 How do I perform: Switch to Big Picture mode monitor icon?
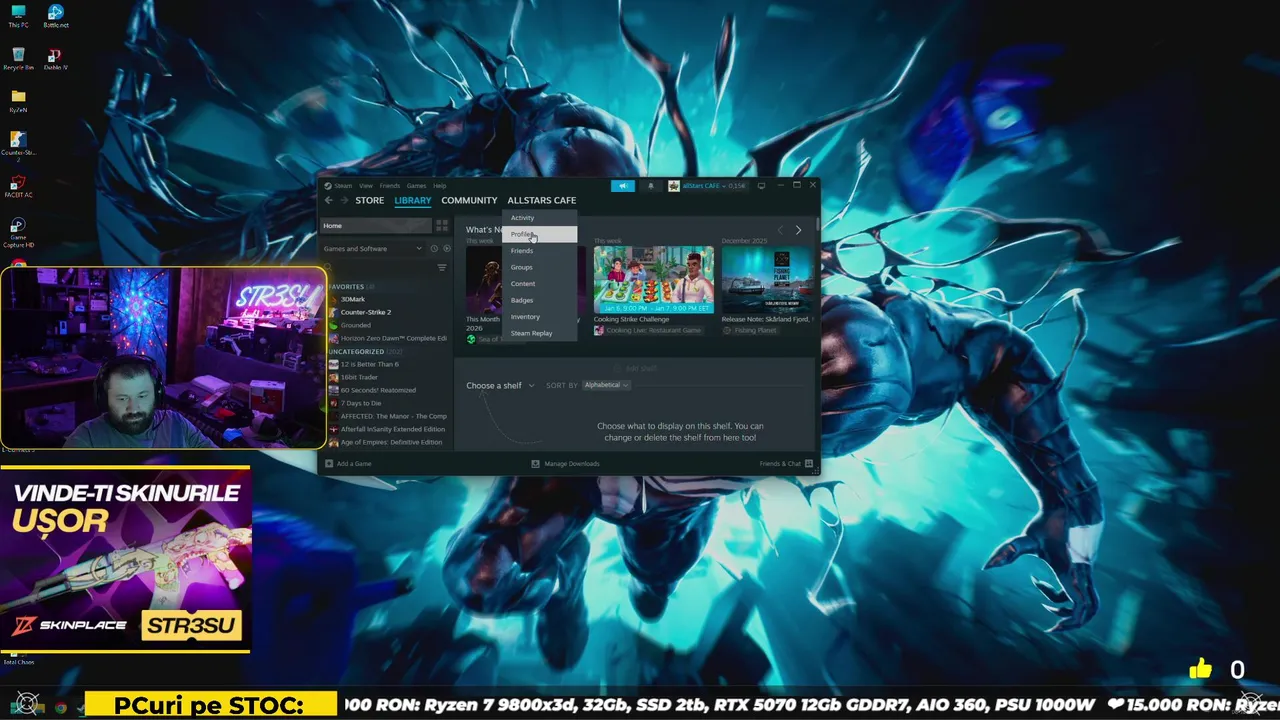point(761,186)
